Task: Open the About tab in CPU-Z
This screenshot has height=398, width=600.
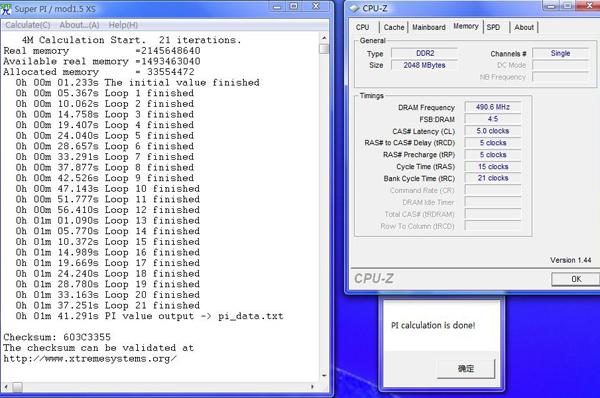Action: [x=523, y=27]
